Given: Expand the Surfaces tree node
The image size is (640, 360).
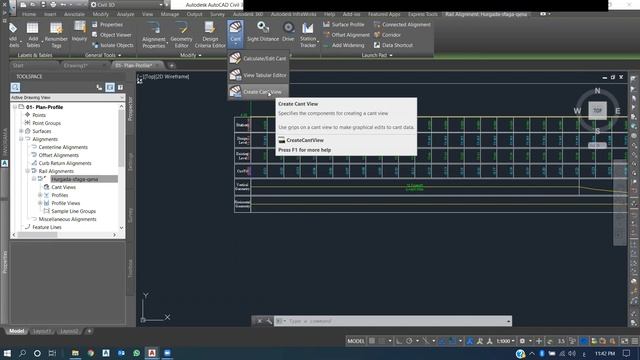Looking at the screenshot, I should 21,131.
